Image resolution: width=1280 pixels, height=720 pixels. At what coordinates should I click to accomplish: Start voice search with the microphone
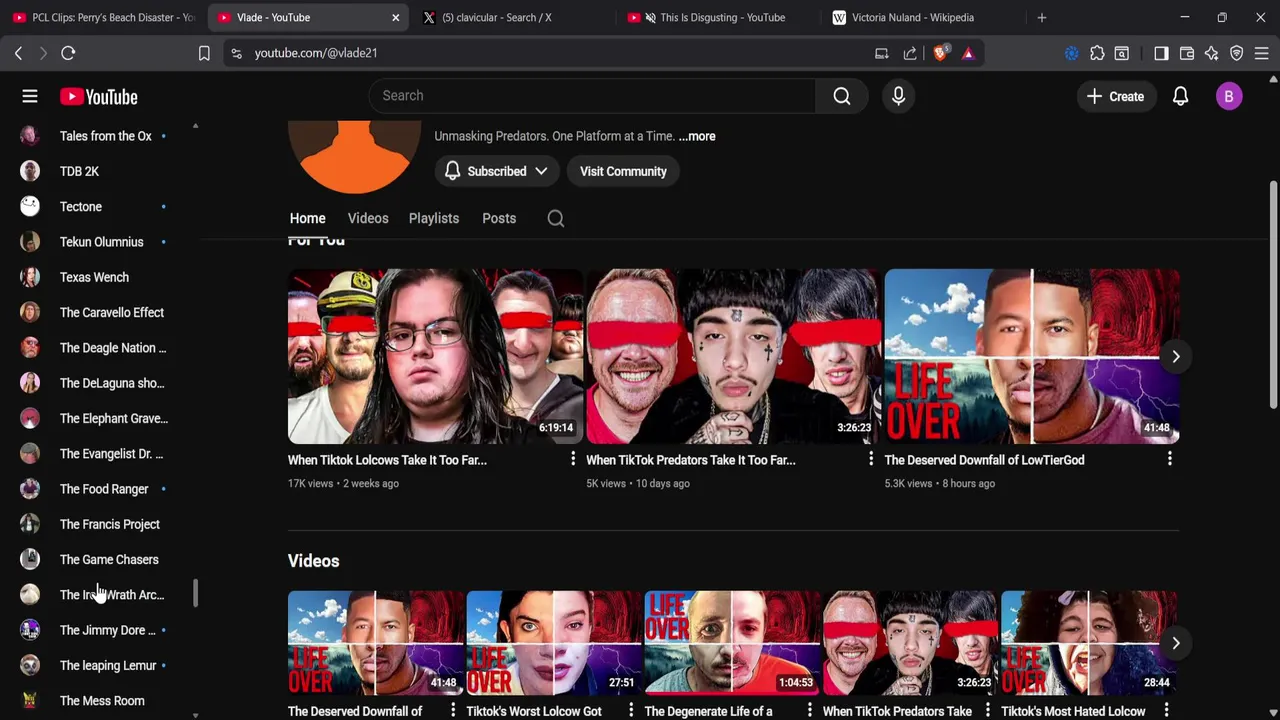coord(898,96)
